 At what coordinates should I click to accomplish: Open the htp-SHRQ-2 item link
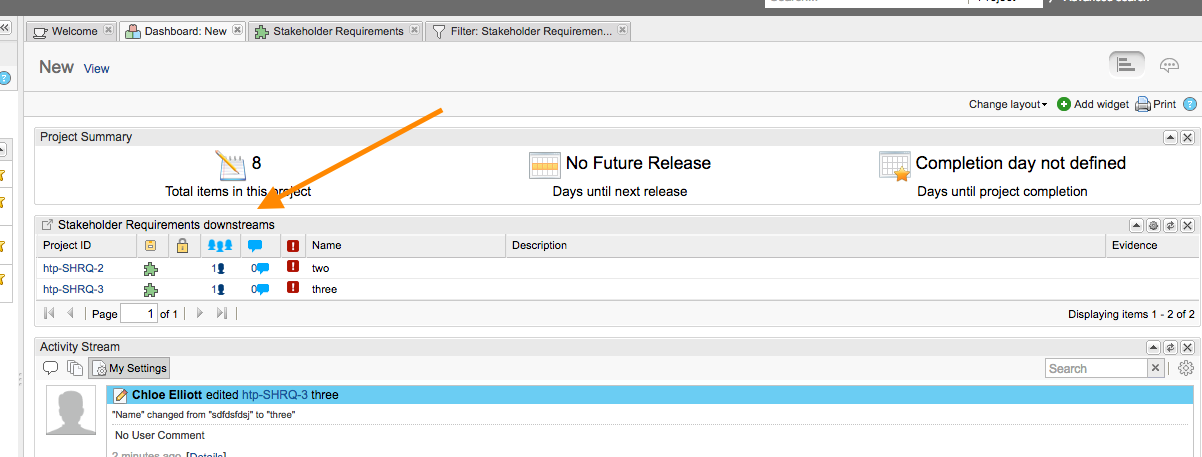[x=73, y=268]
